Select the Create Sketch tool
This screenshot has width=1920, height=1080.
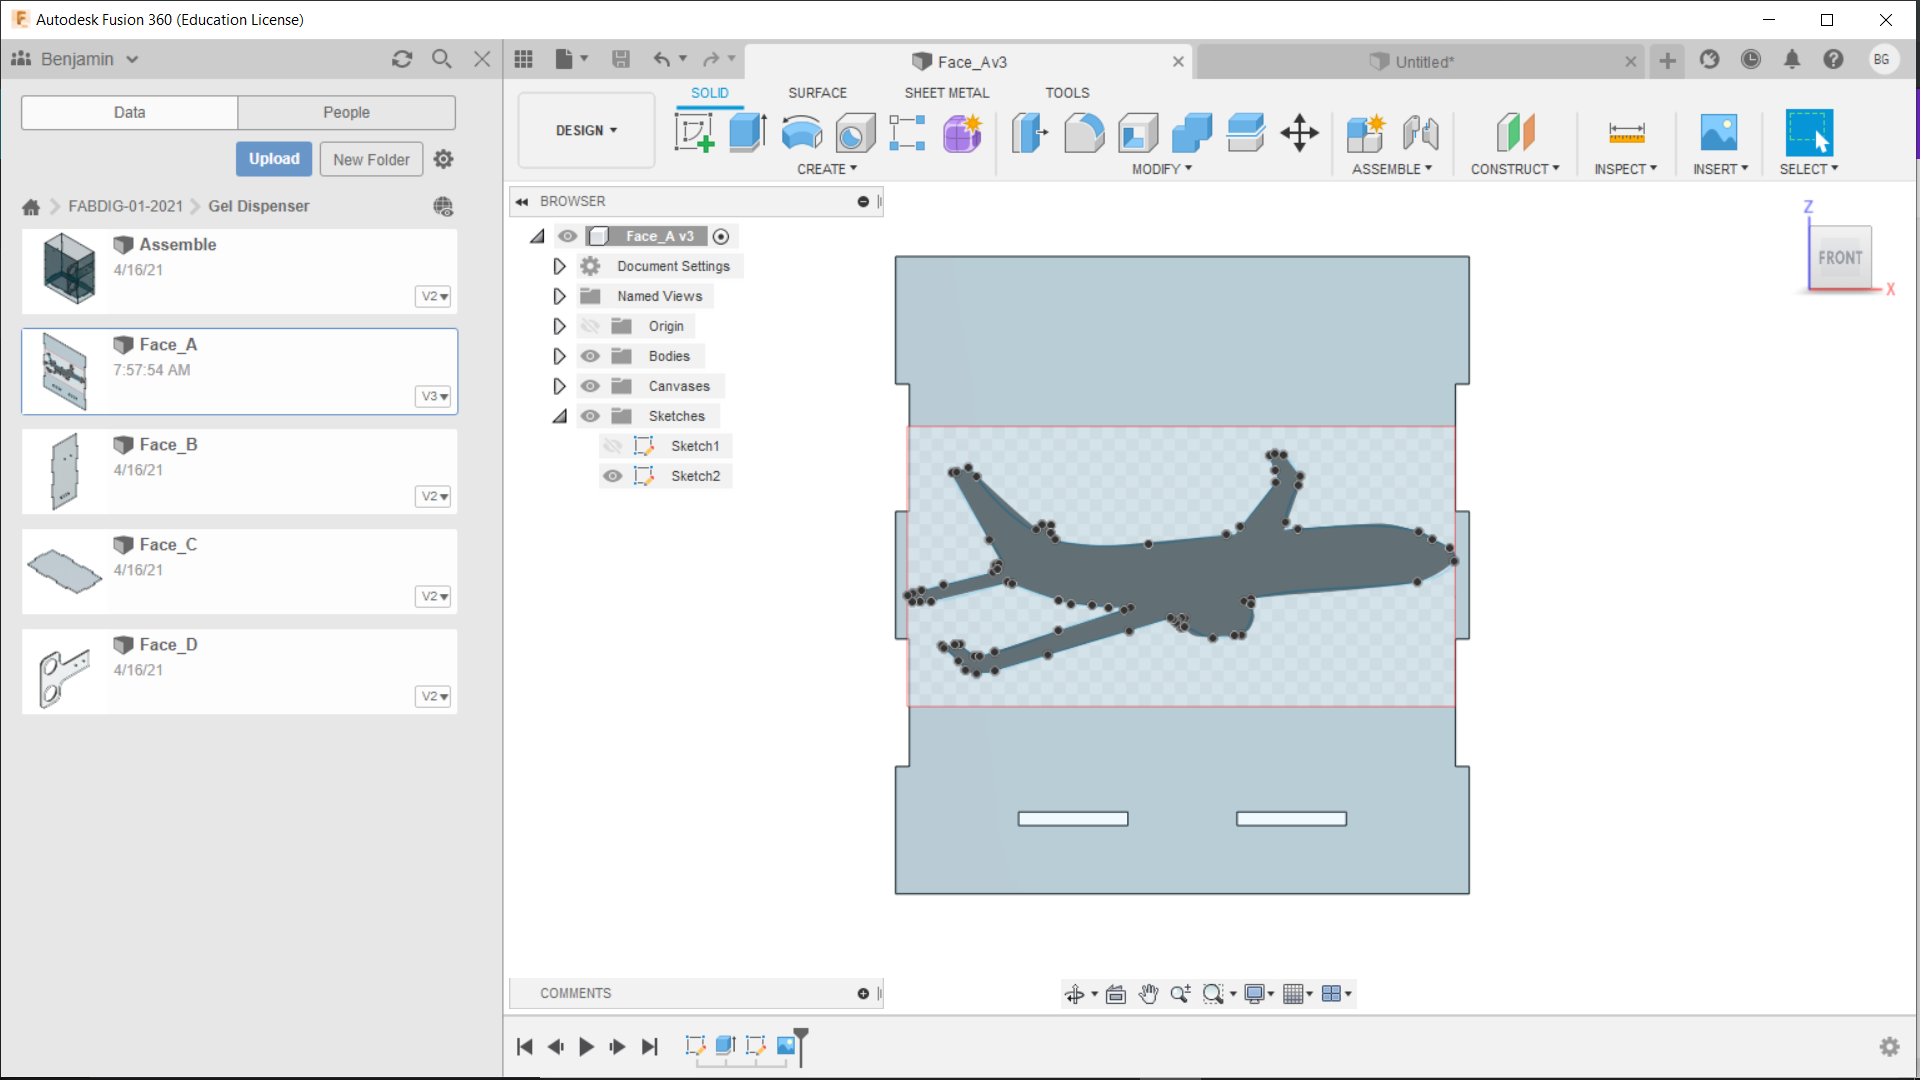click(x=694, y=132)
